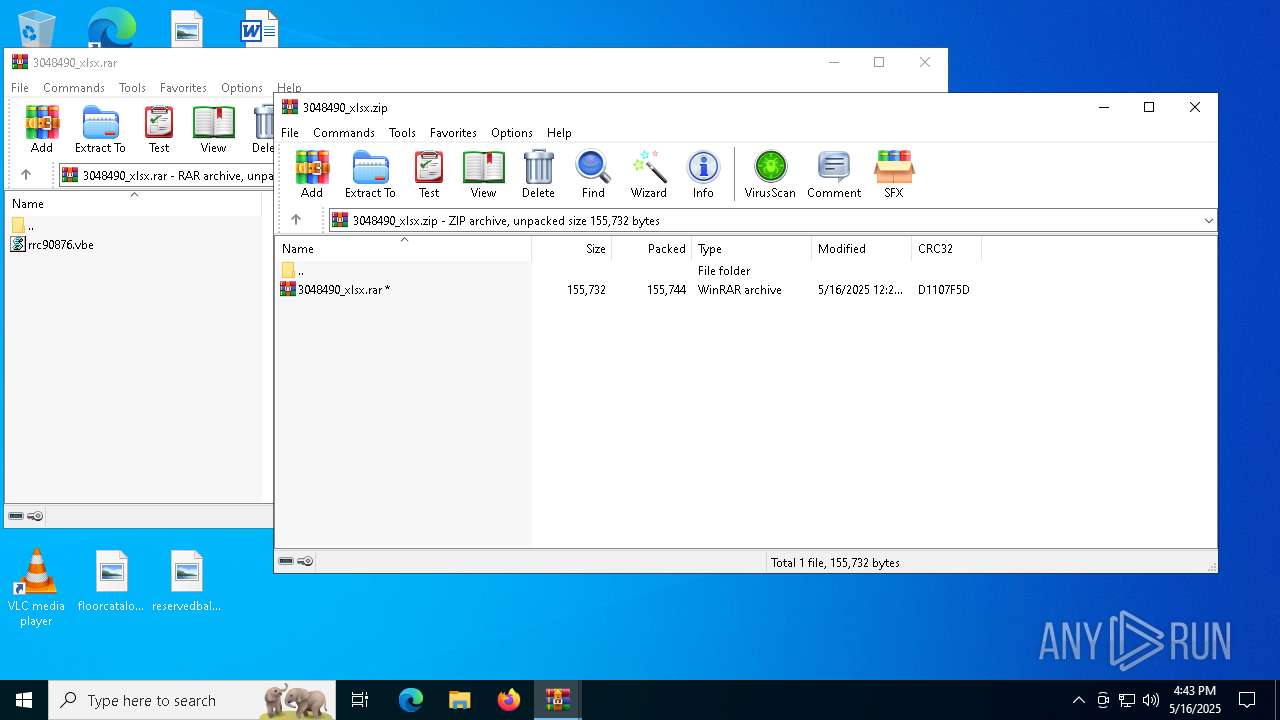This screenshot has width=1280, height=720.
Task: Open Commands menu in rar window
Action: pyautogui.click(x=74, y=88)
